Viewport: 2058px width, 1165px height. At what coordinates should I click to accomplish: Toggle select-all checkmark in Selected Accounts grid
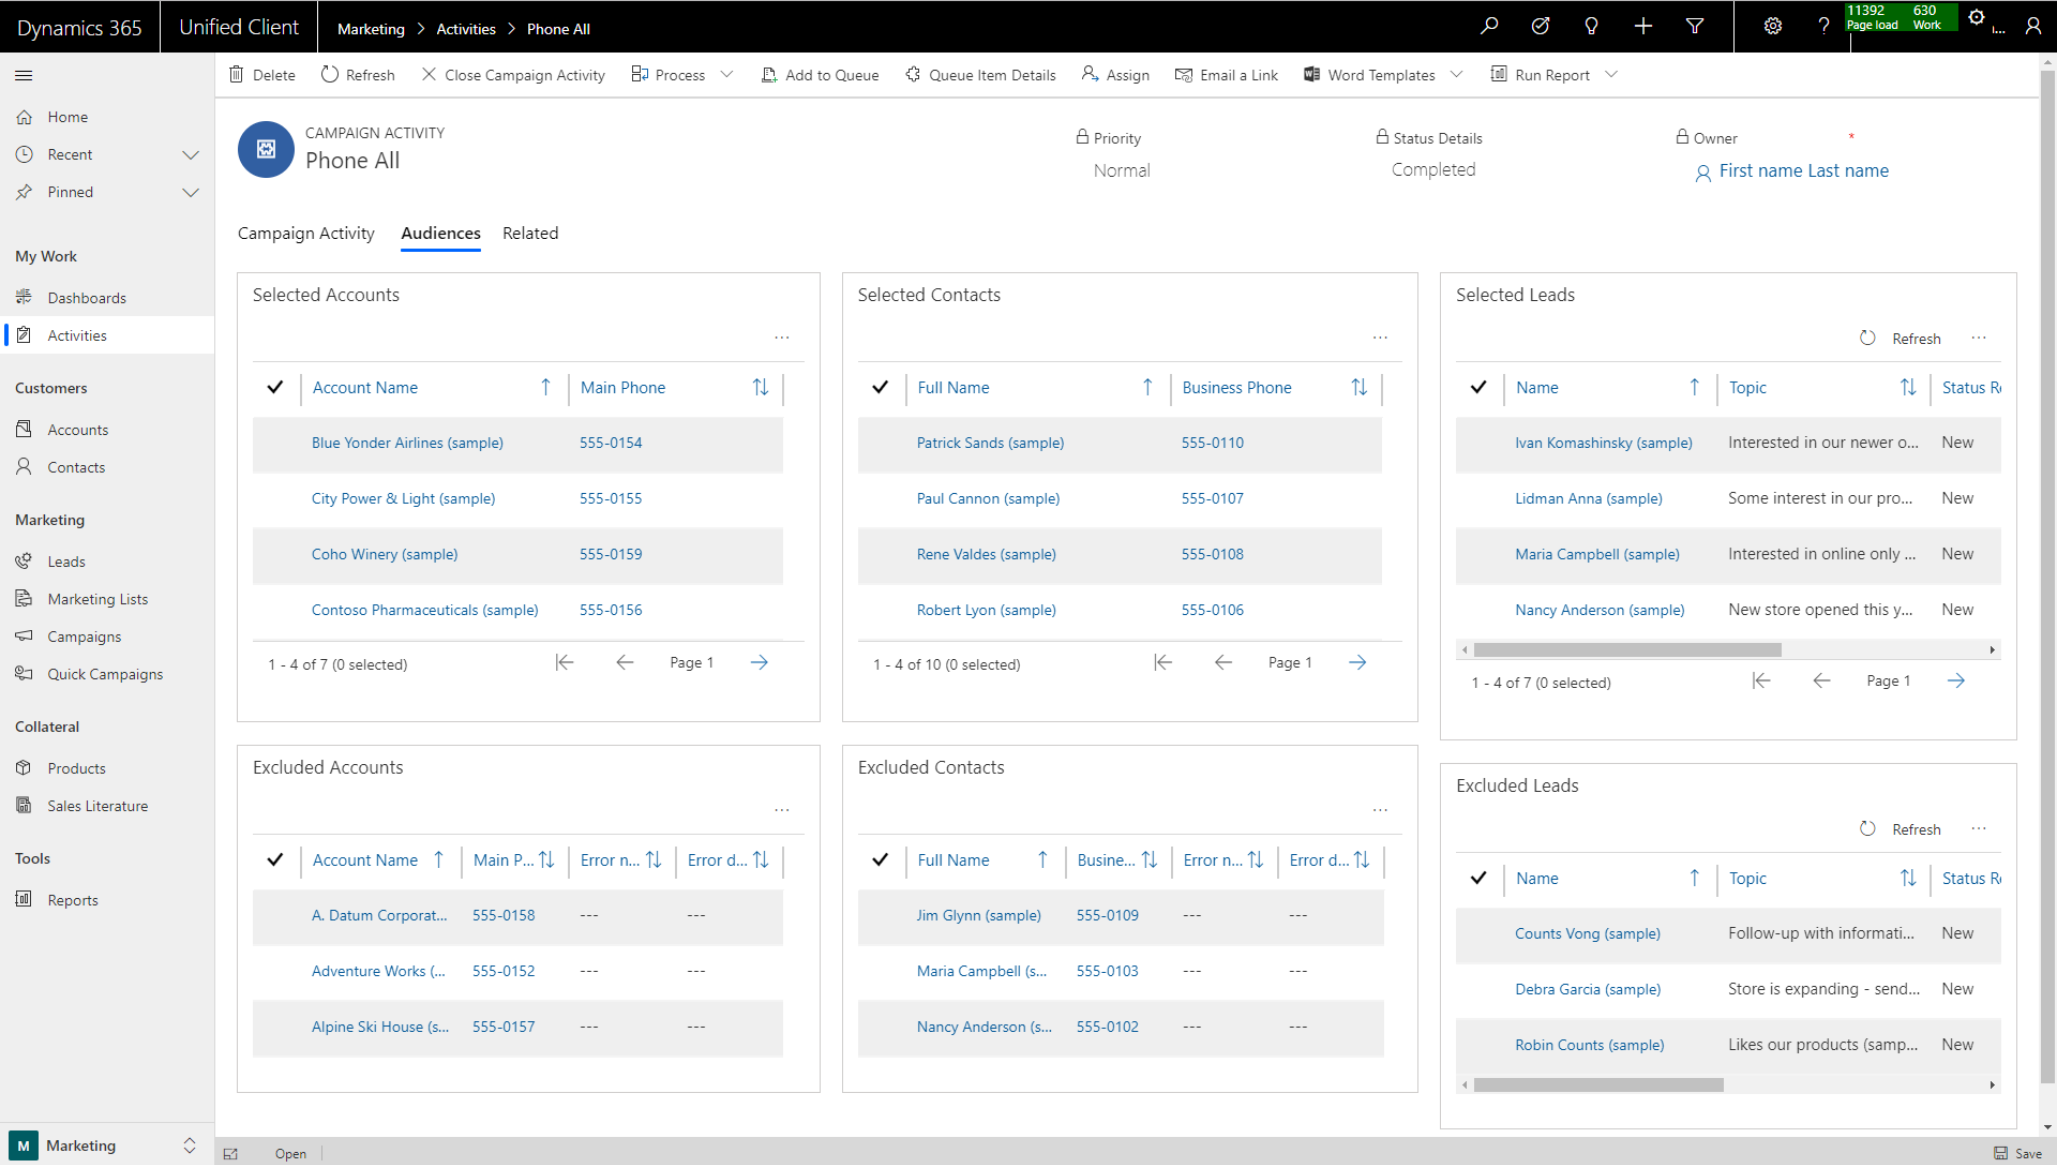275,387
